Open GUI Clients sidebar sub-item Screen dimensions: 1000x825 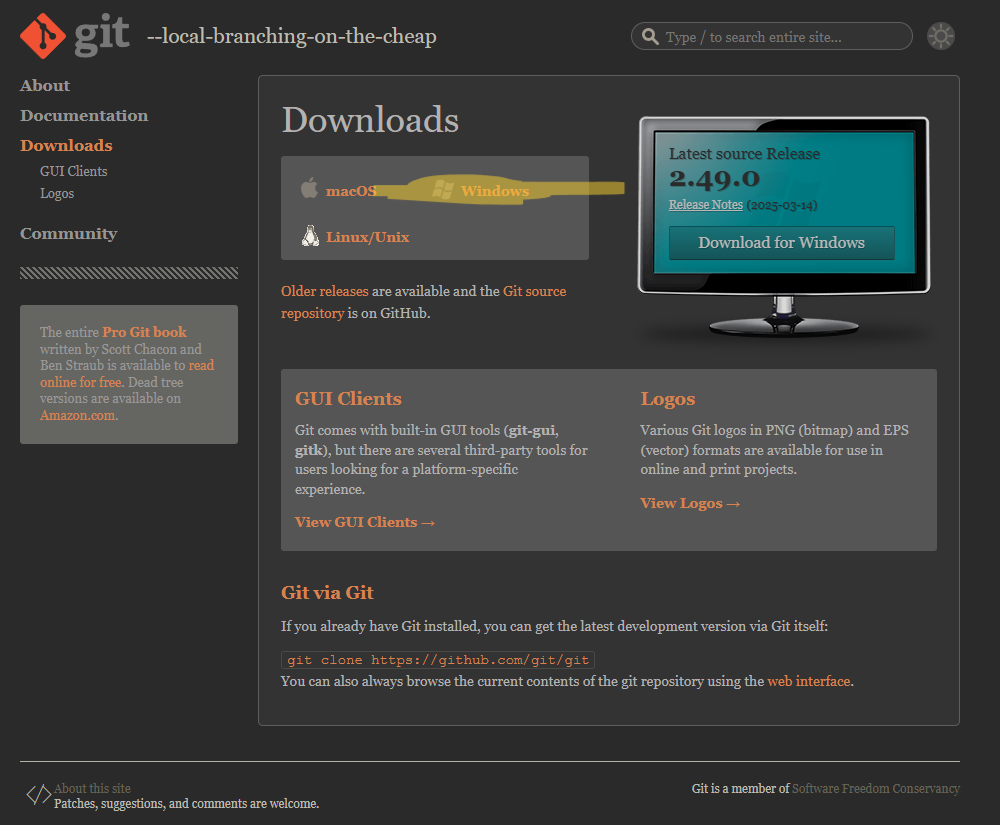click(73, 171)
